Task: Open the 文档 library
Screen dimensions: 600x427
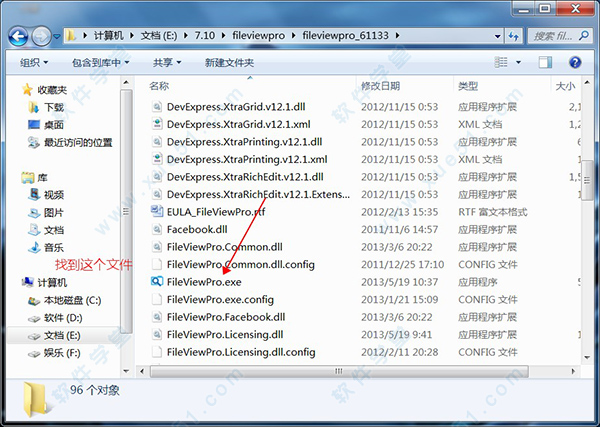Action: click(x=46, y=230)
